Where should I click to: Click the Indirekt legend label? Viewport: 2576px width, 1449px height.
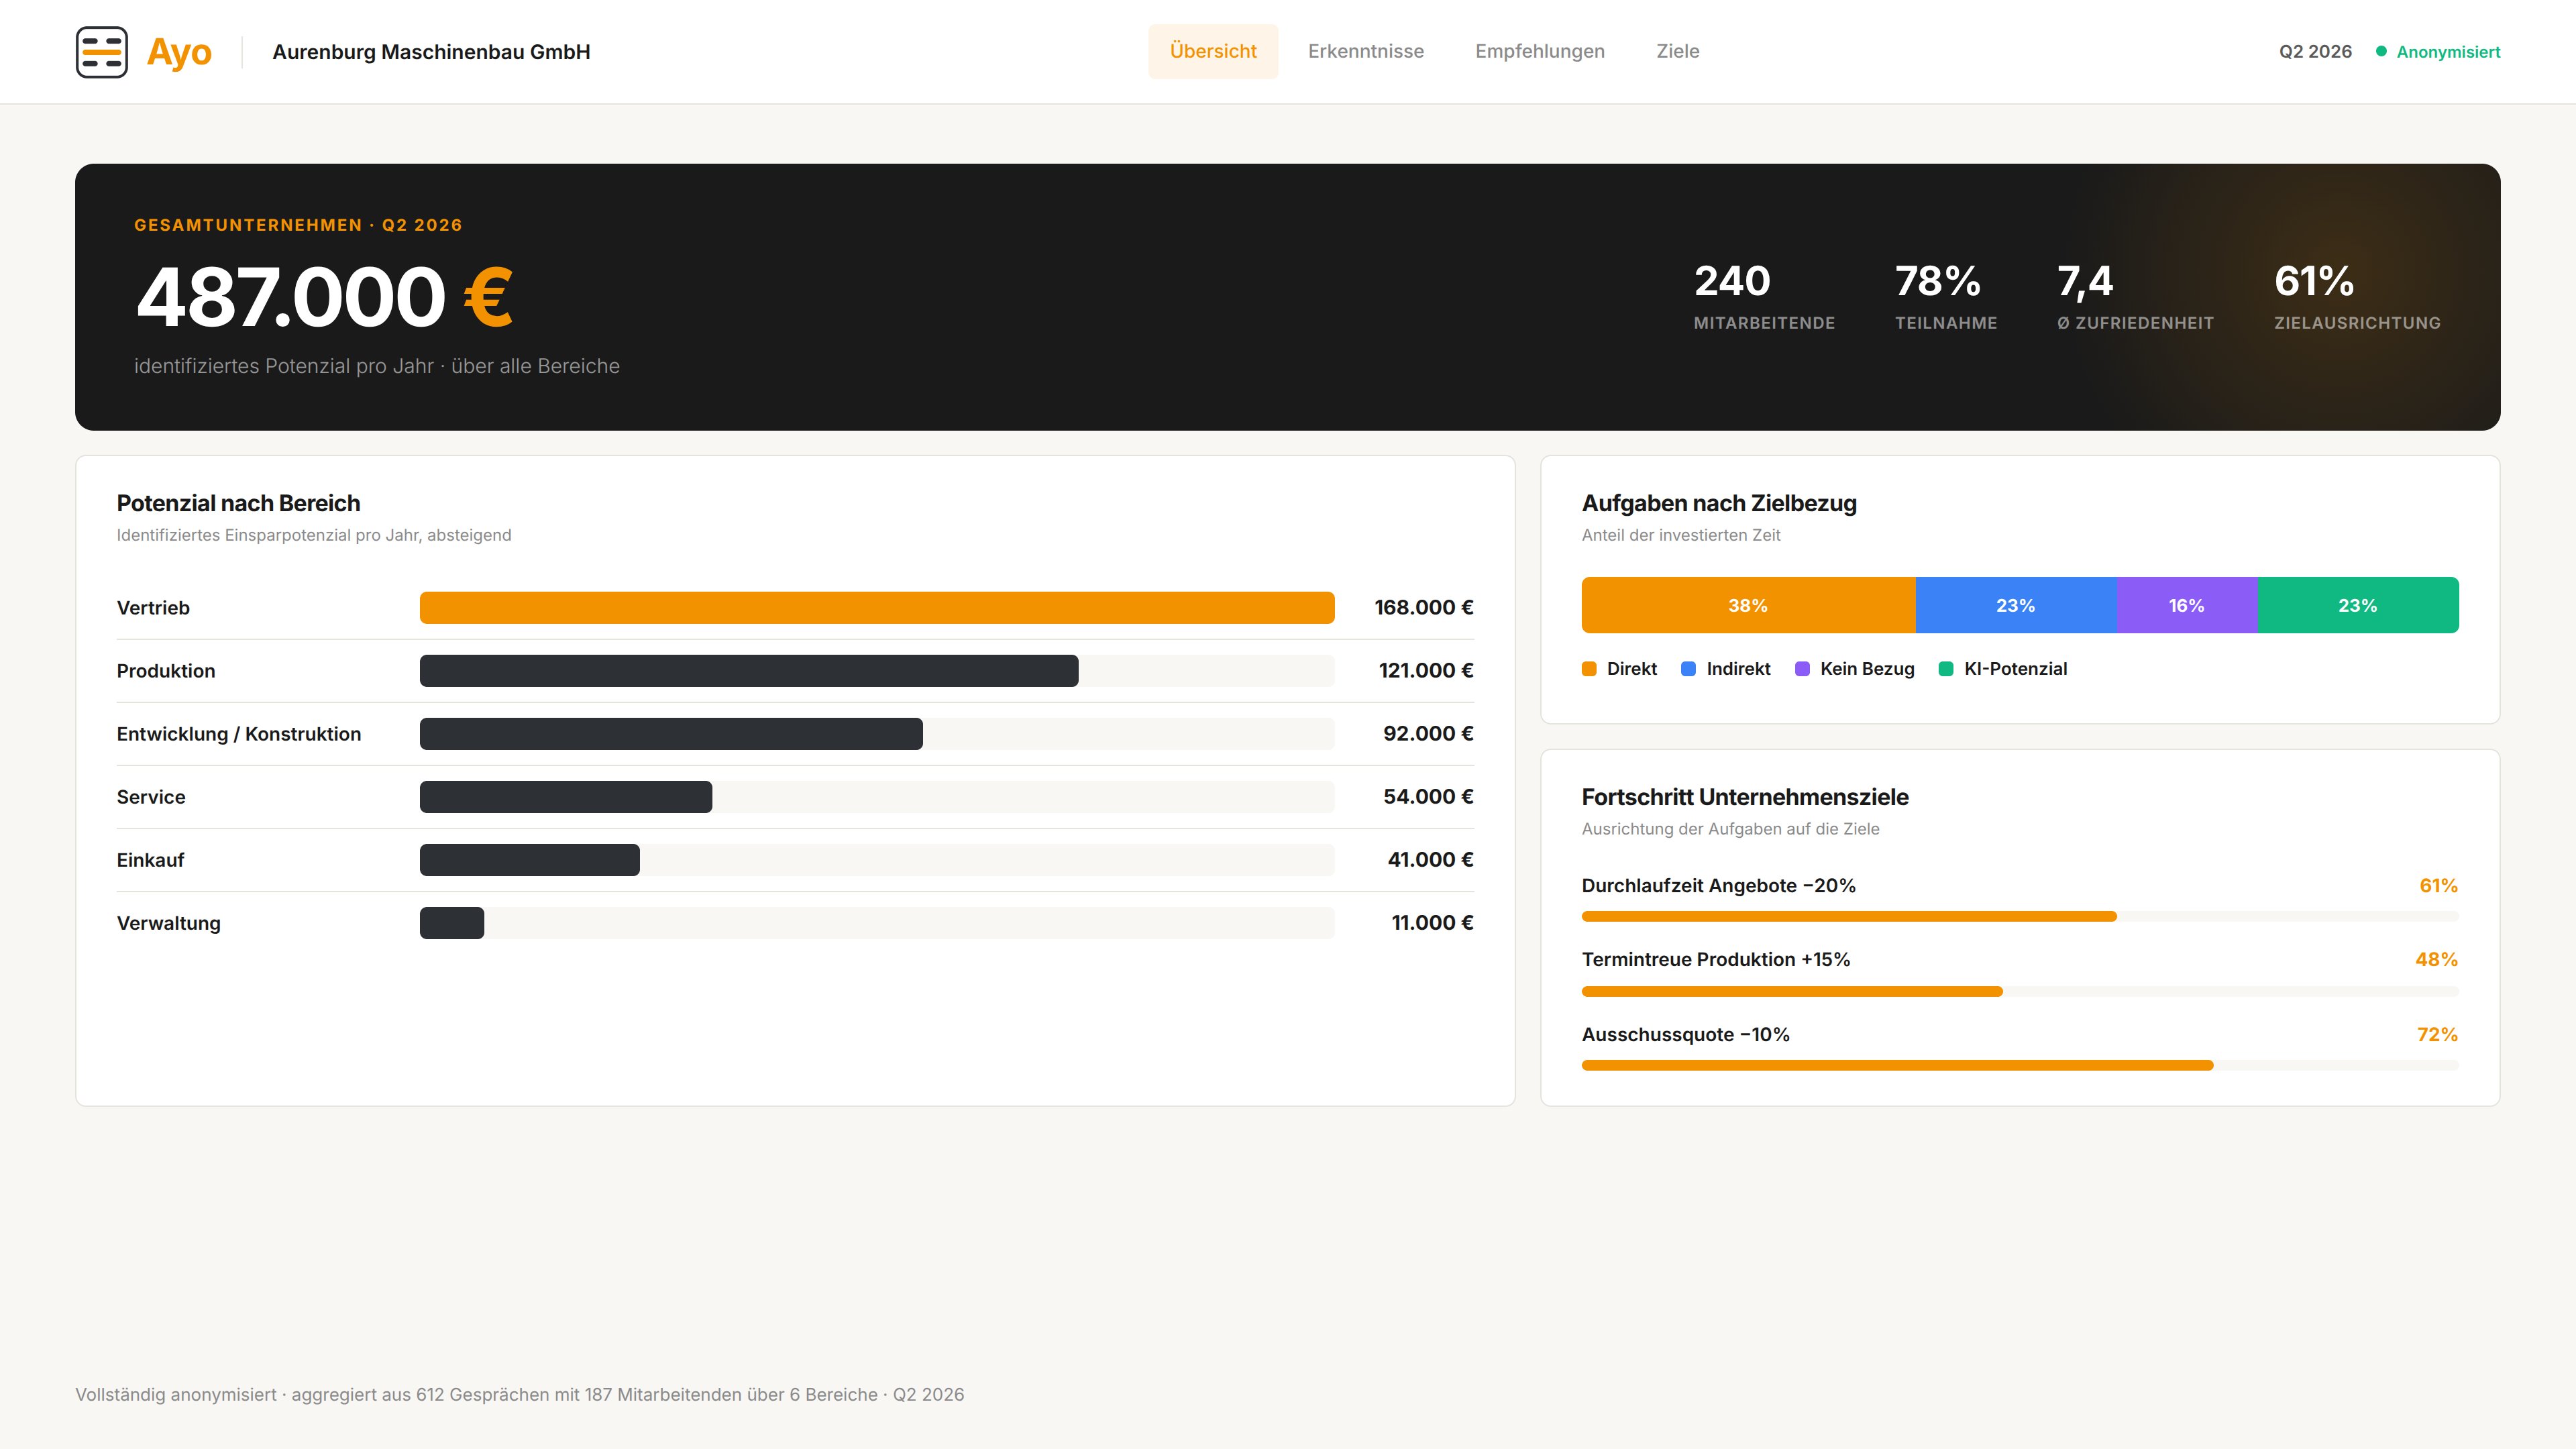point(1738,669)
